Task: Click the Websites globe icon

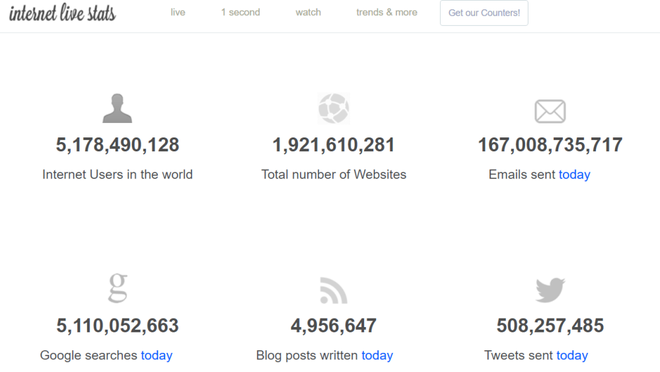Action: [x=334, y=109]
